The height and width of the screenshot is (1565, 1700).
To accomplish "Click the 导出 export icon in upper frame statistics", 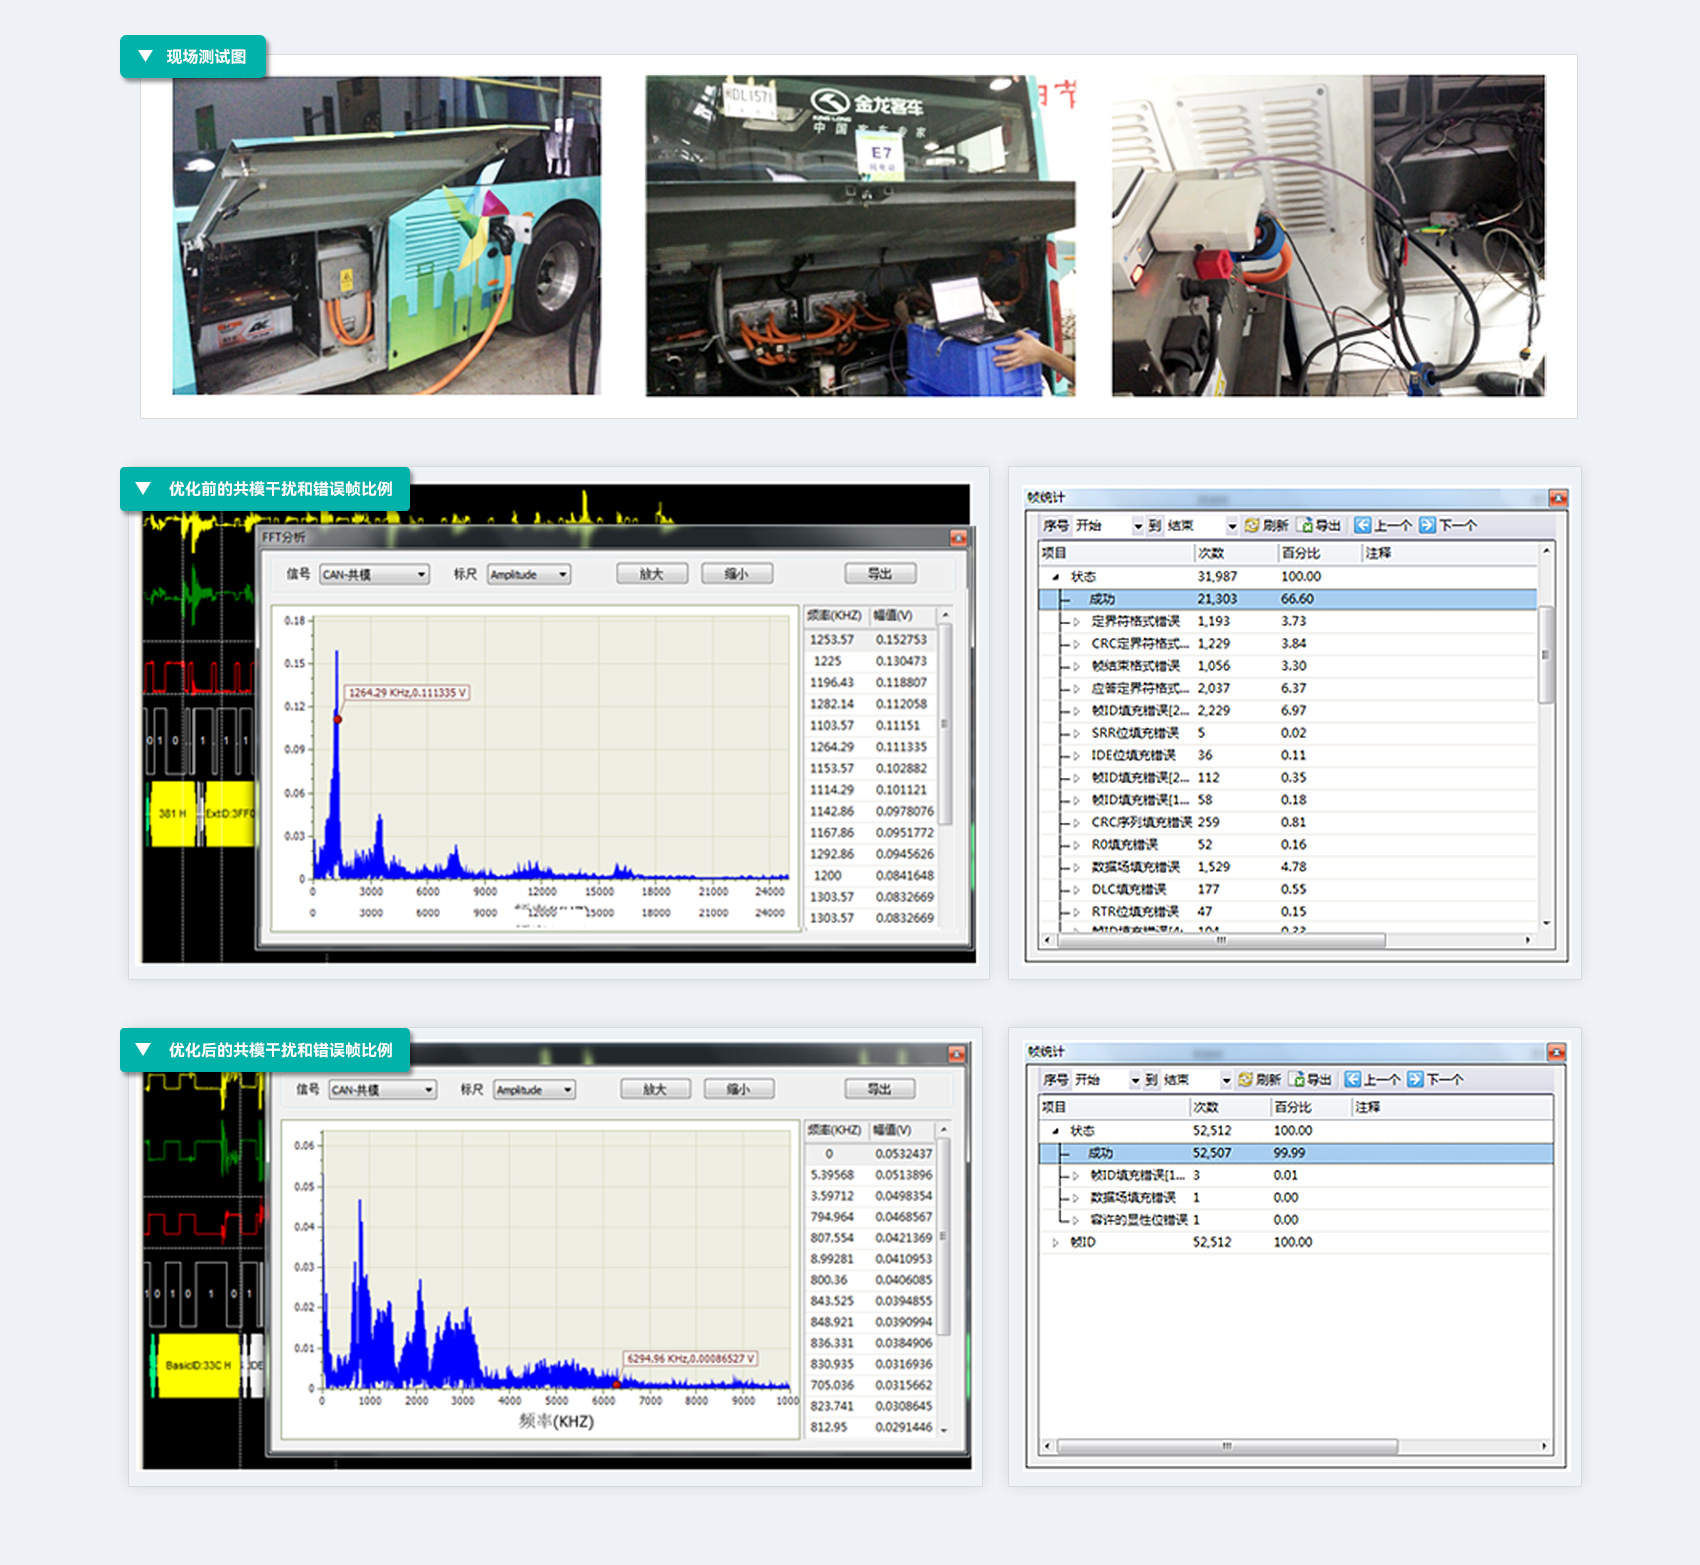I will (1305, 525).
